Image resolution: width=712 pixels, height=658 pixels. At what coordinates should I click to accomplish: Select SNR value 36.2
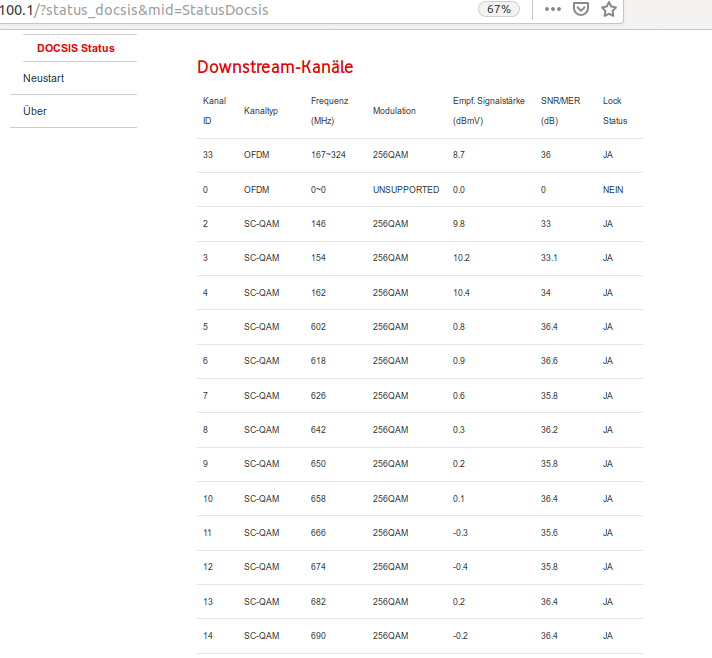tap(549, 430)
